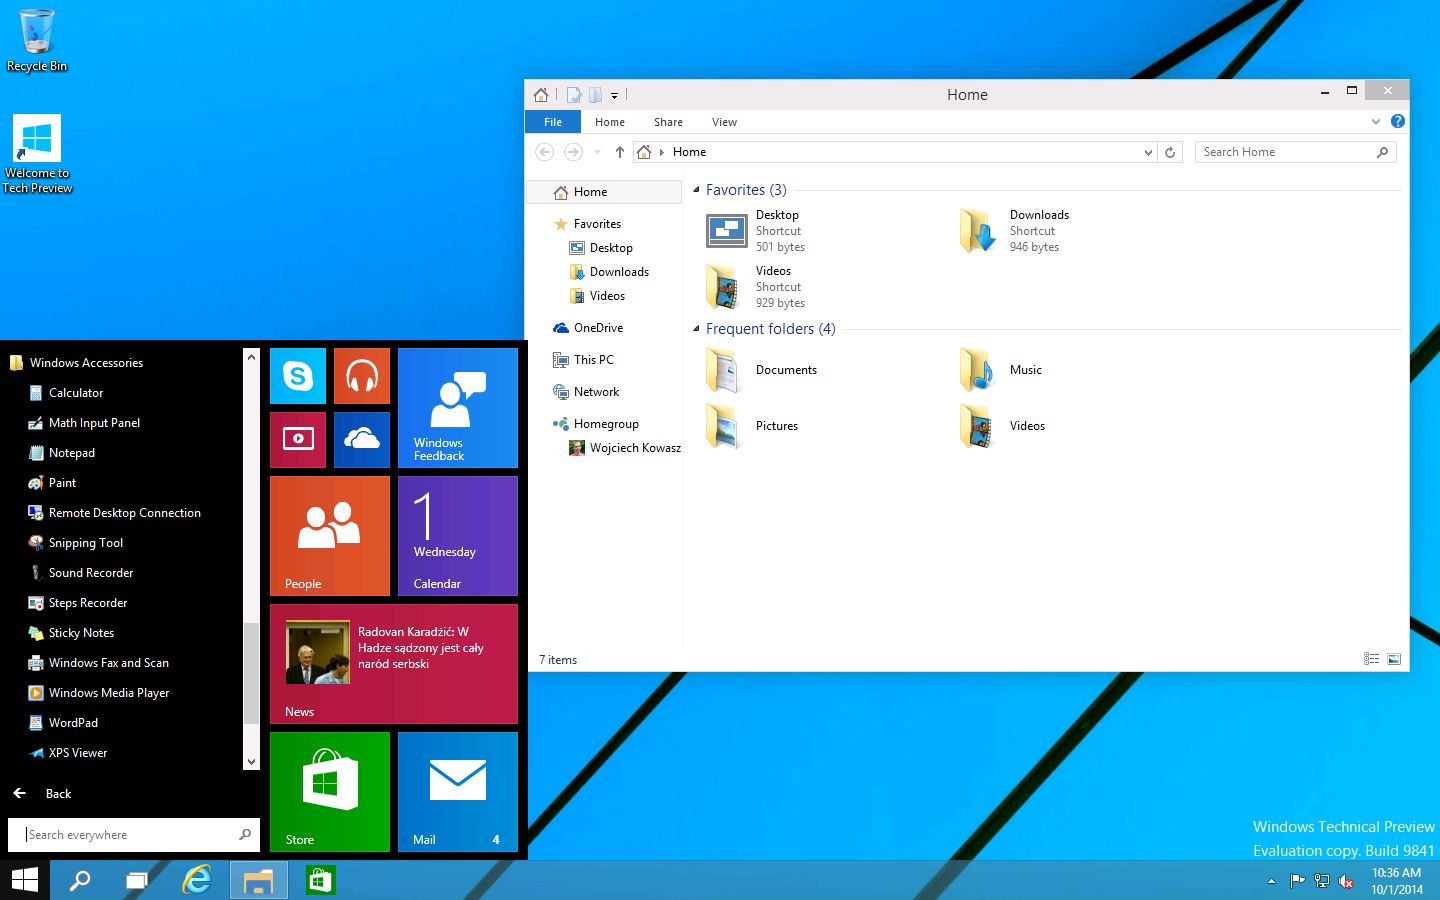Open the Skype tile
This screenshot has width=1440, height=900.
[x=298, y=376]
